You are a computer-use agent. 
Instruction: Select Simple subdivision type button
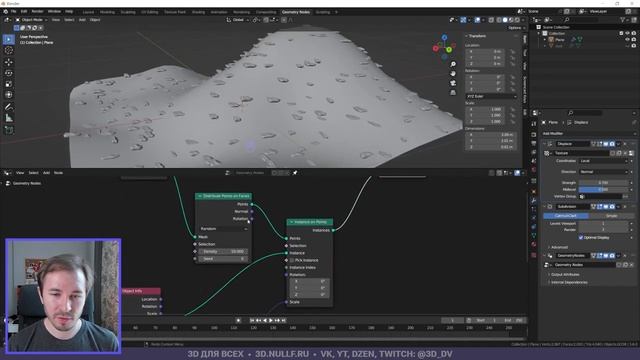pyautogui.click(x=611, y=216)
